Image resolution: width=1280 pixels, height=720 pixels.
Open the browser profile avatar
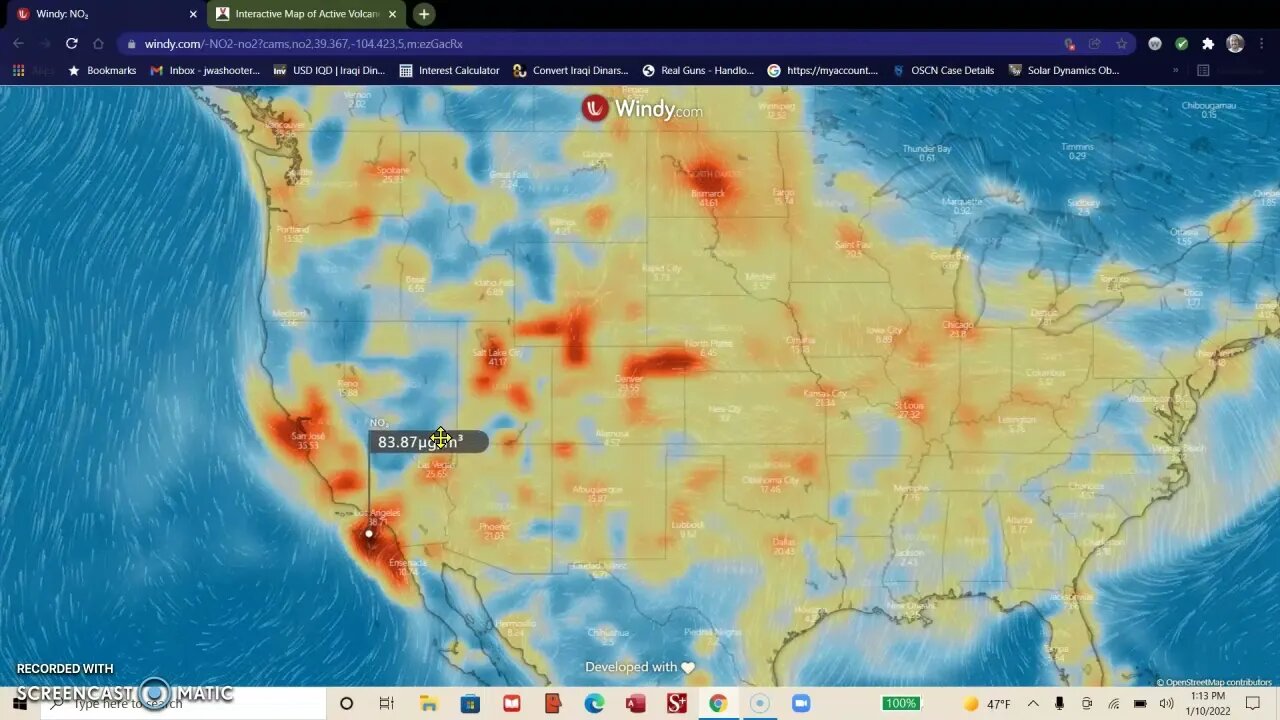tap(1235, 44)
